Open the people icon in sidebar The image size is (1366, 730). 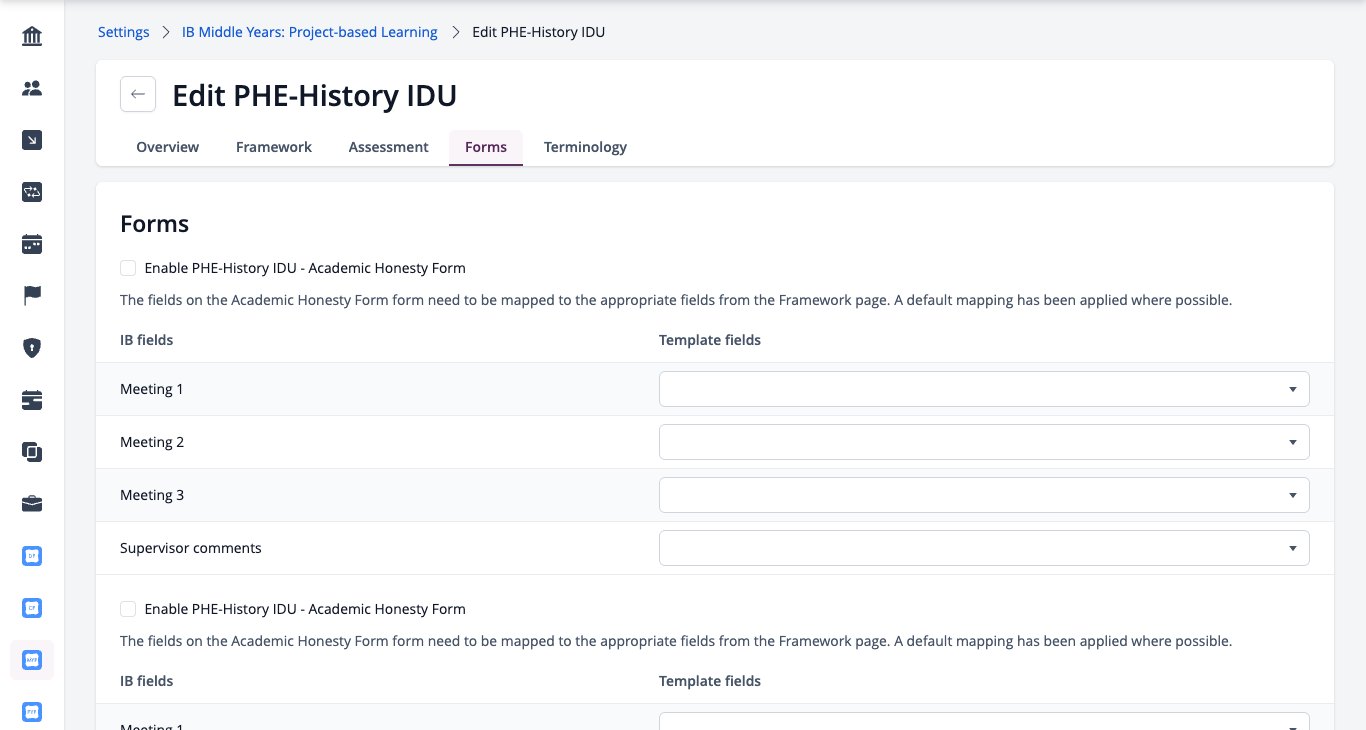32,89
